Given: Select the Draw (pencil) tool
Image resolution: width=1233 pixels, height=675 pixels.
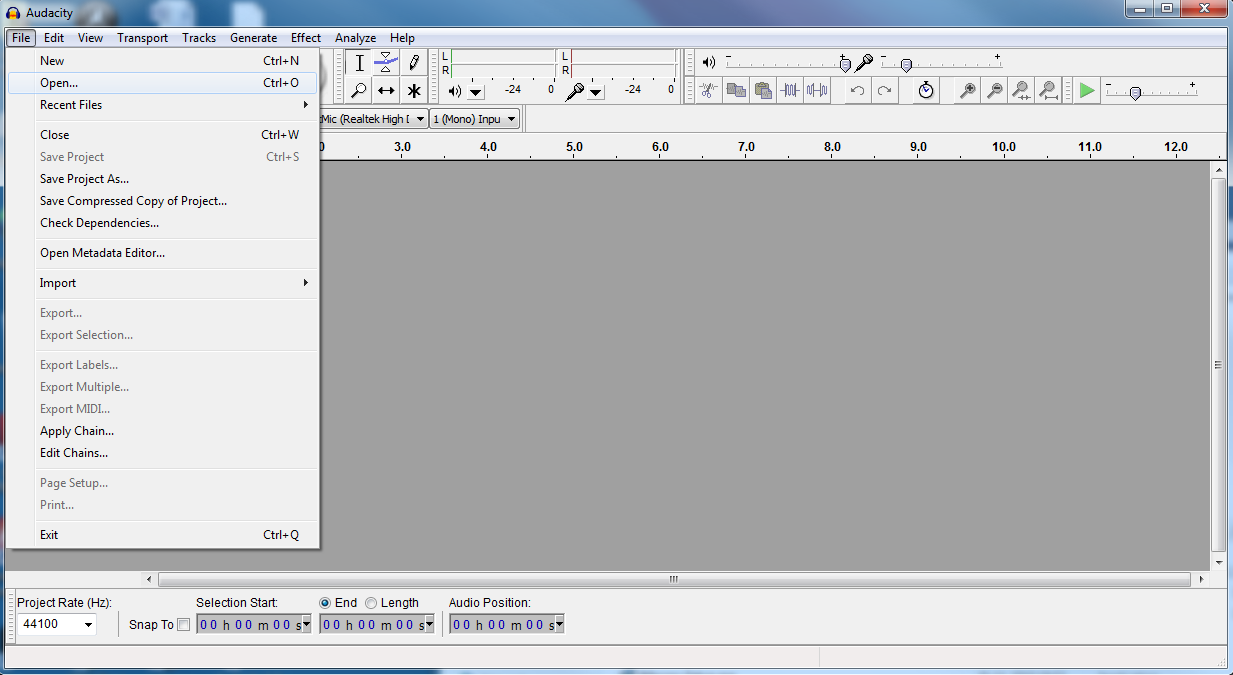Looking at the screenshot, I should tap(413, 62).
